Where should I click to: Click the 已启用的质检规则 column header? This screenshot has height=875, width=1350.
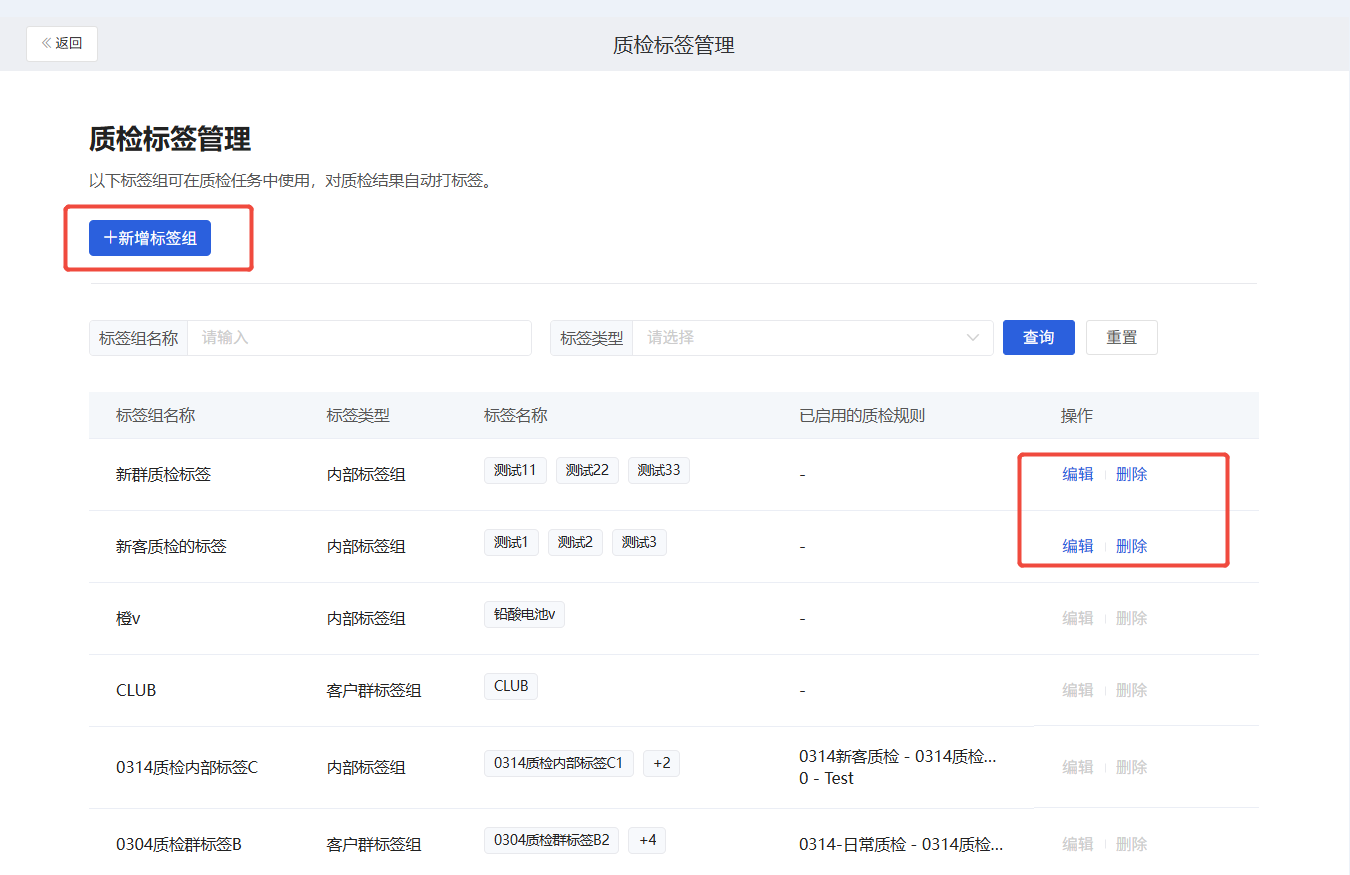[x=862, y=415]
